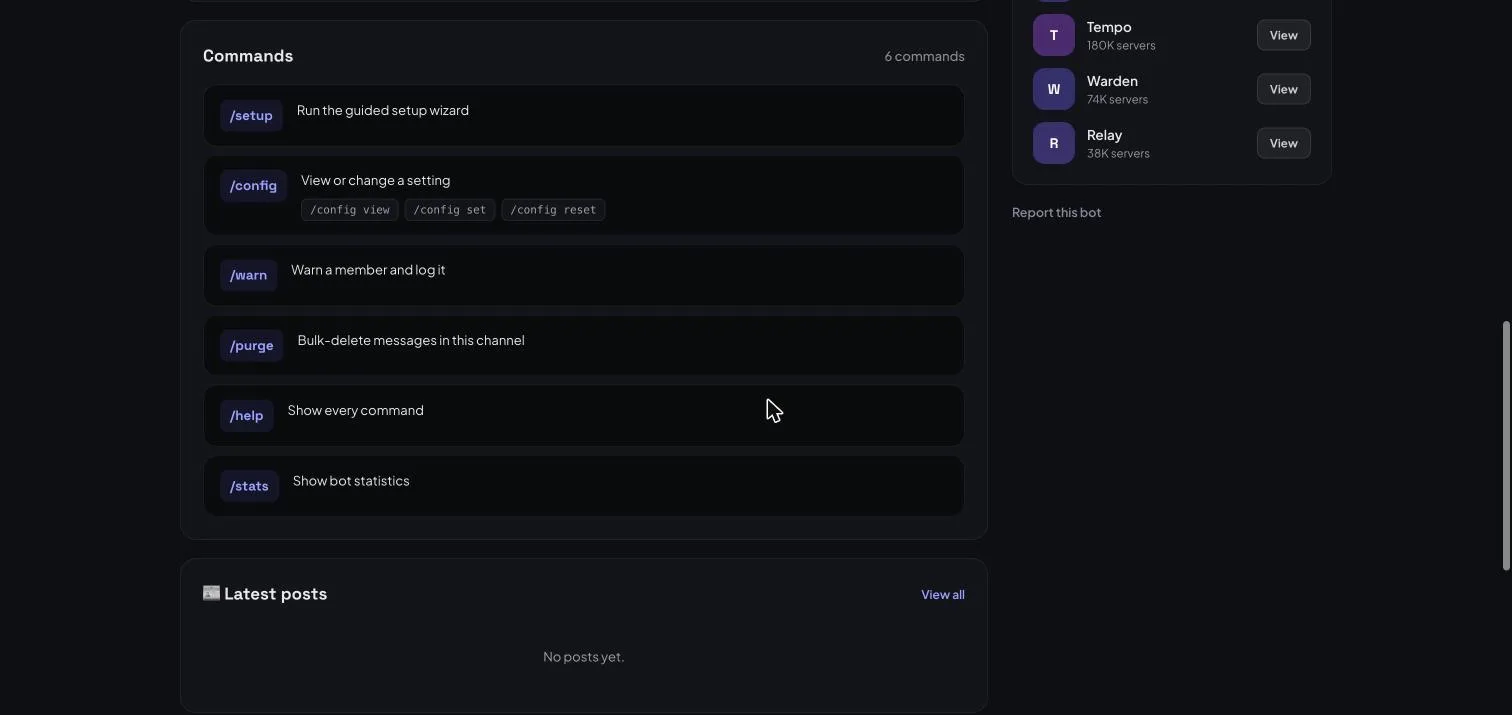Open View all latest posts
The width and height of the screenshot is (1512, 715).
(x=942, y=594)
